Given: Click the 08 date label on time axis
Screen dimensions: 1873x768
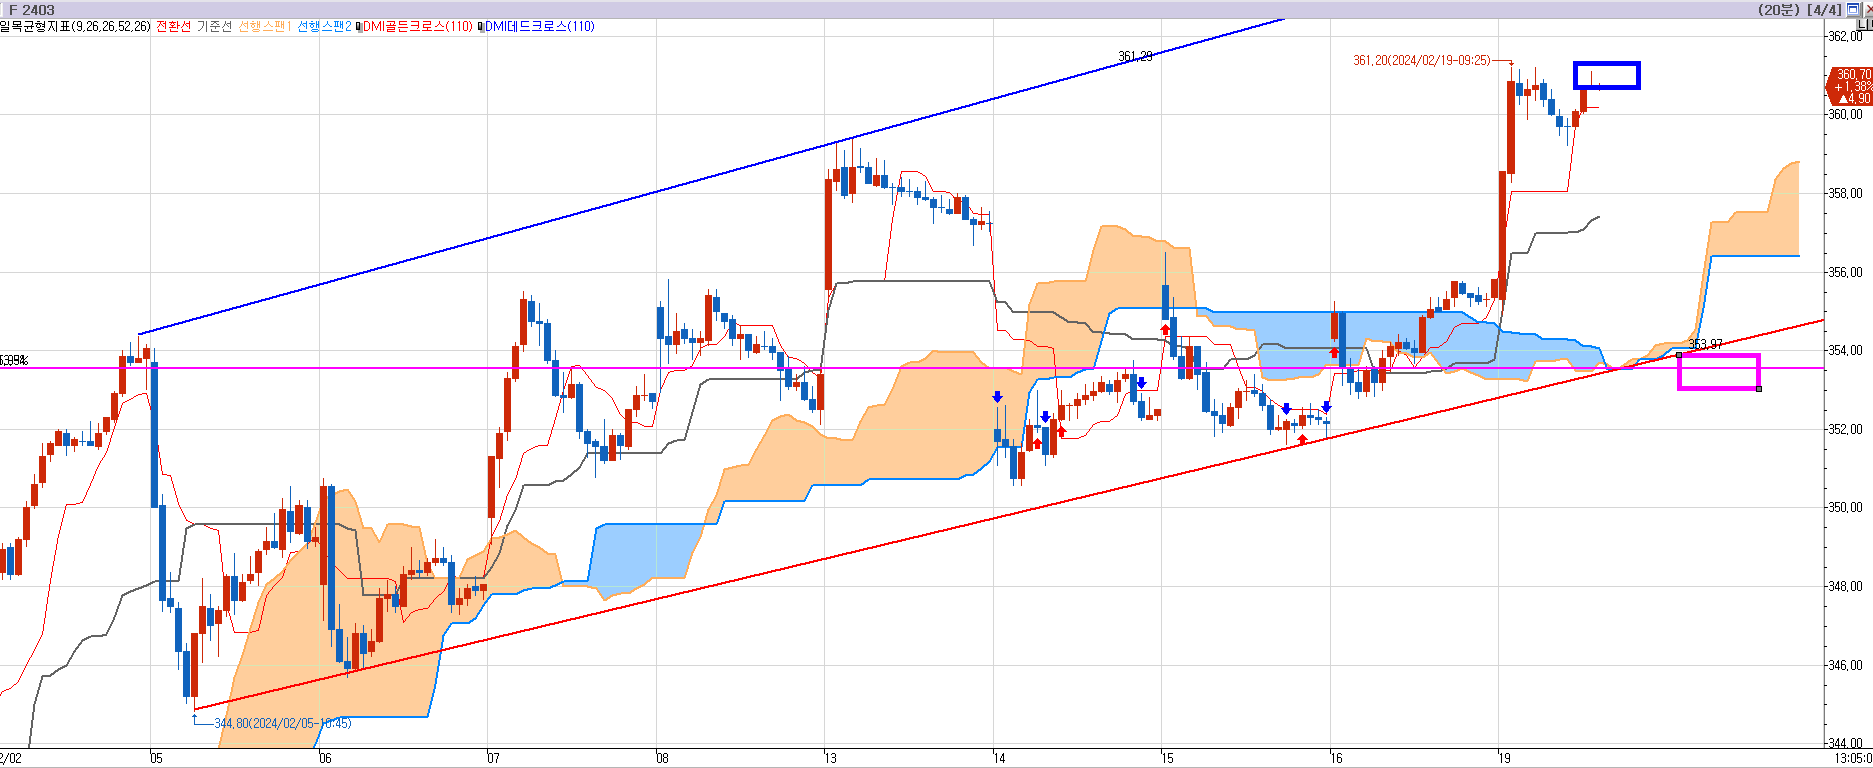Looking at the screenshot, I should click(662, 759).
